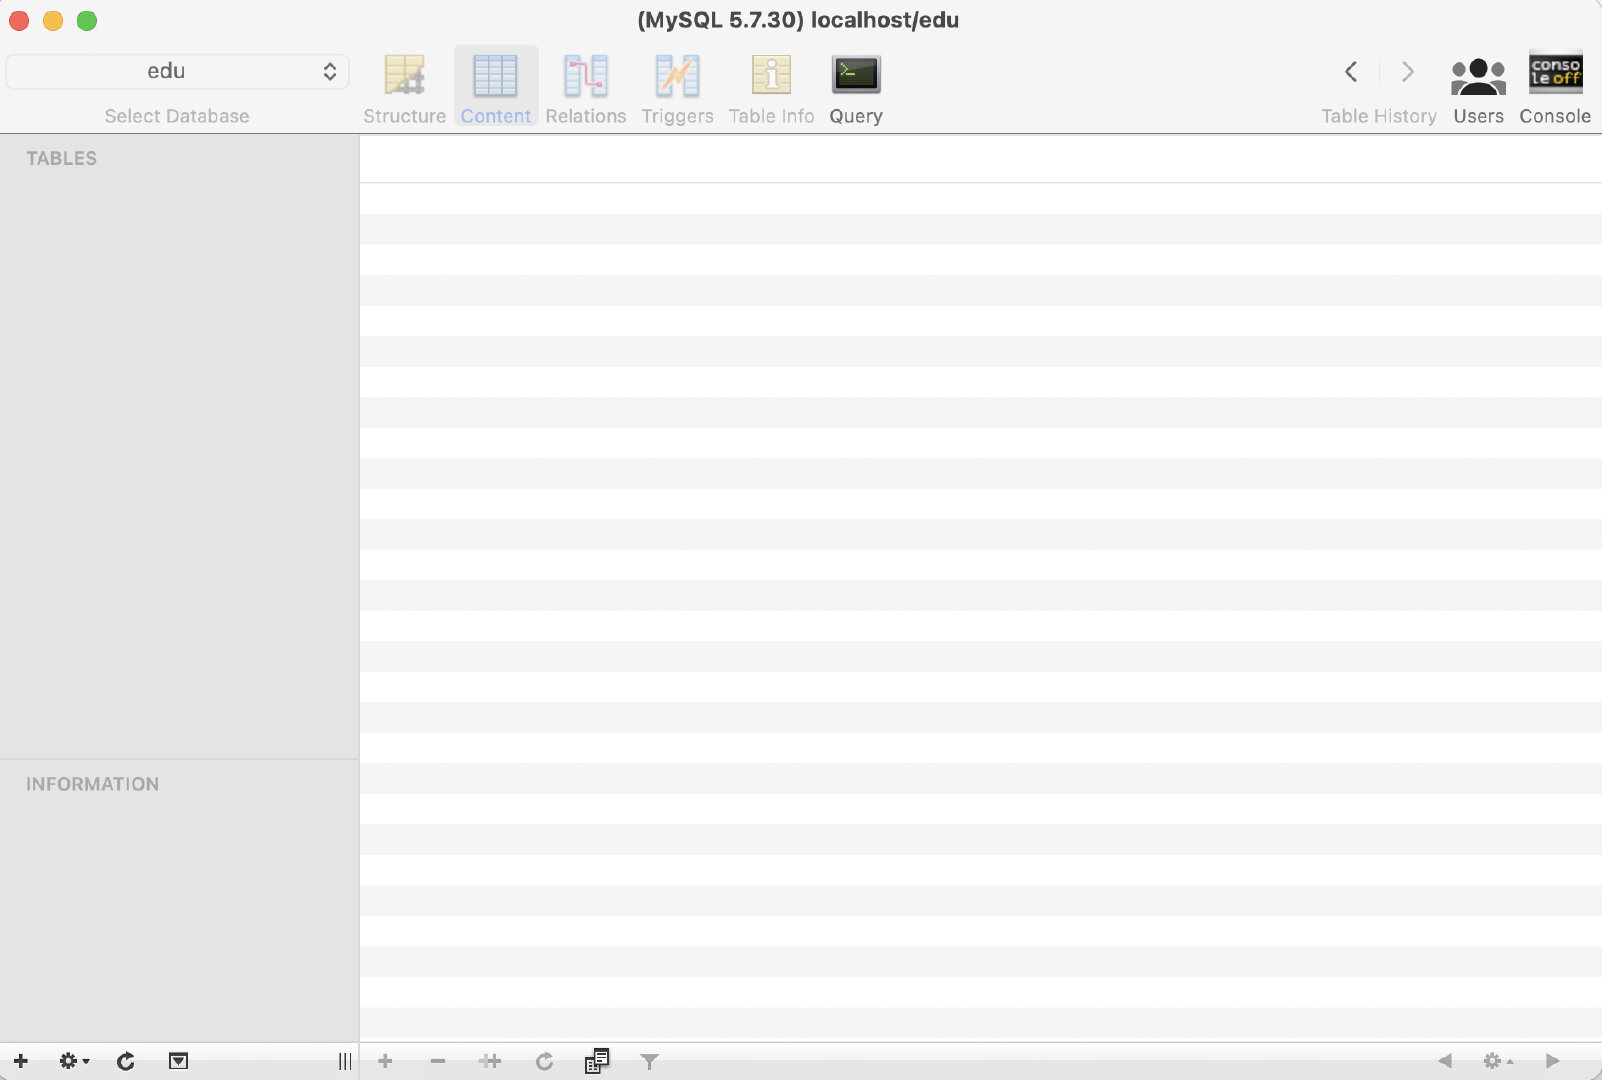Add a new table with plus icon
This screenshot has width=1602, height=1080.
21,1061
